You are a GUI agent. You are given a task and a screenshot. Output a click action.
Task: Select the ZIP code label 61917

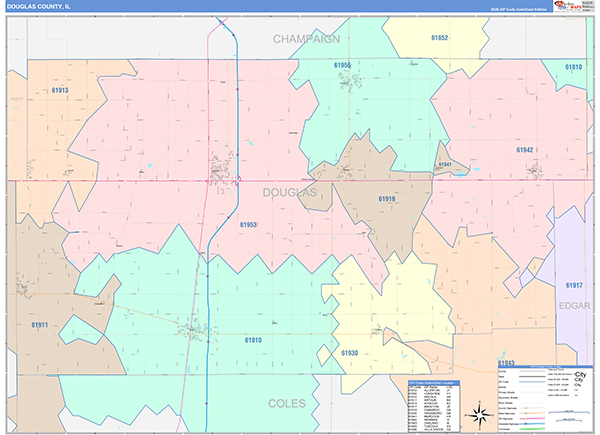tap(574, 285)
